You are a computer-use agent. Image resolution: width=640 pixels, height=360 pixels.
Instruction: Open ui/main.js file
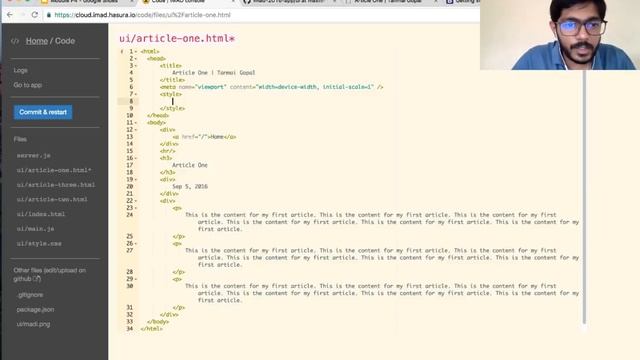(36, 229)
